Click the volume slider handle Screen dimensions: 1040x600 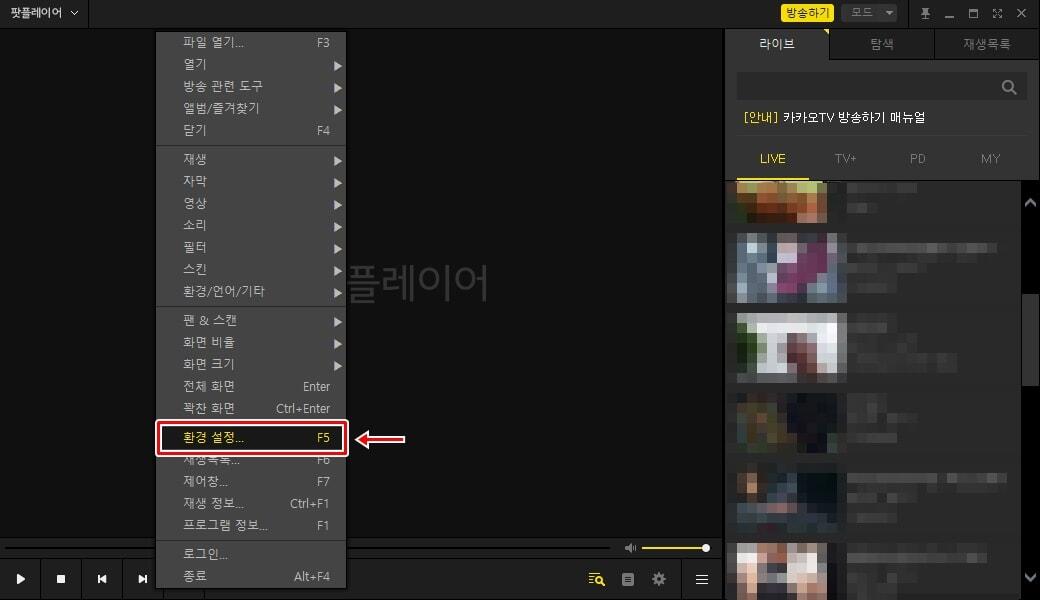pyautogui.click(x=706, y=548)
